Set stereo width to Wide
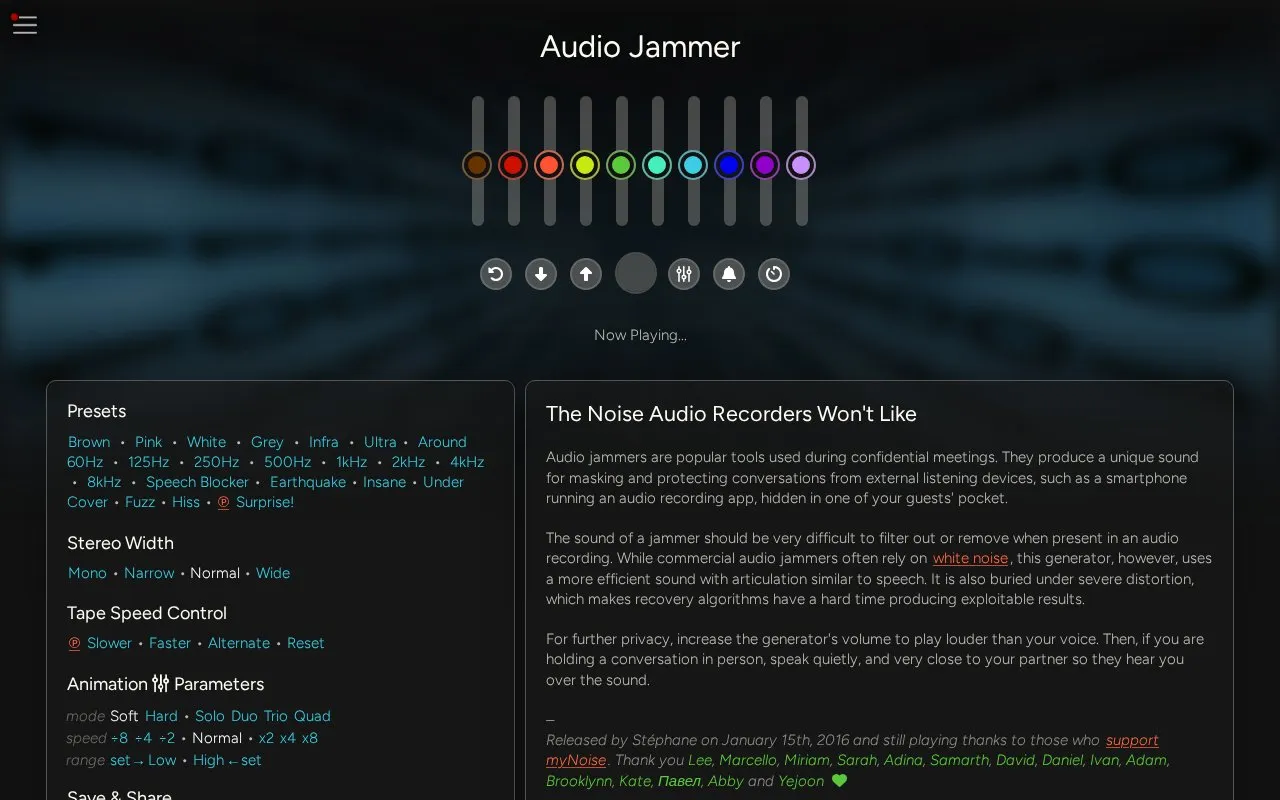Screen dimensions: 1280x800 (273, 573)
